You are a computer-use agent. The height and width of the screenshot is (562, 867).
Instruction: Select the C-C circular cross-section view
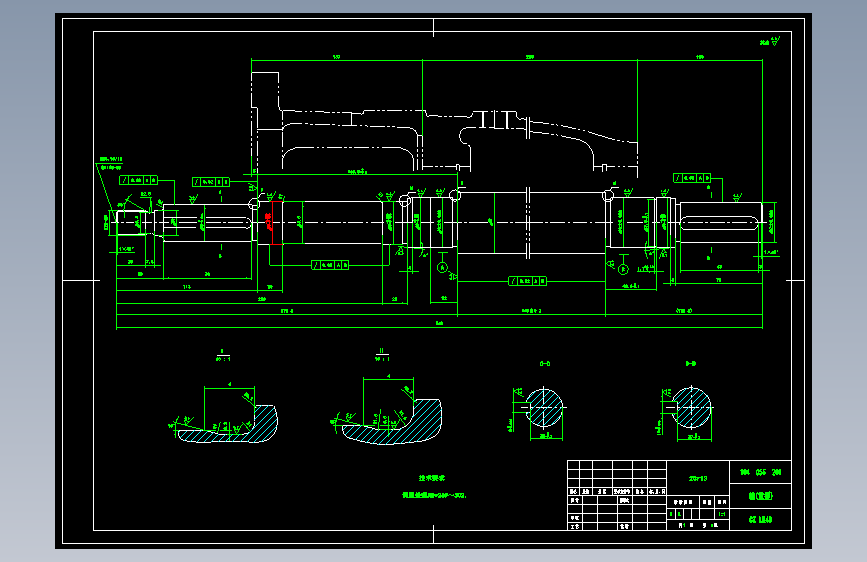[x=544, y=408]
